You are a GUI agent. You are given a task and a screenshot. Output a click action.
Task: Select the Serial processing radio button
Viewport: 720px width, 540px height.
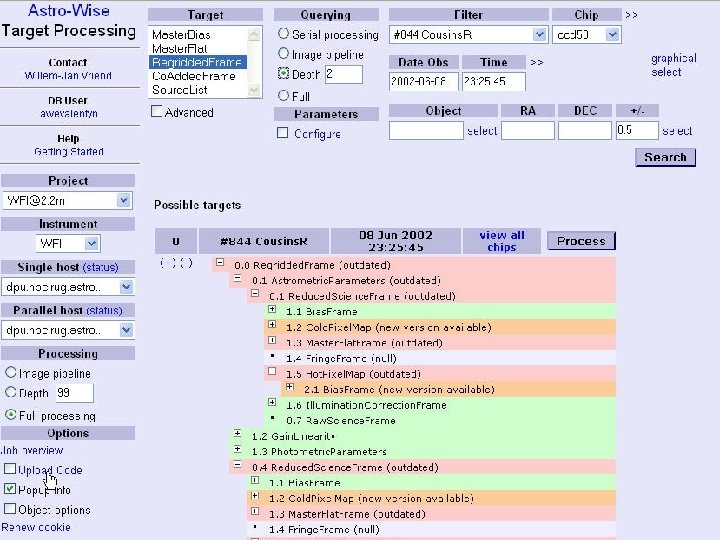click(x=283, y=34)
